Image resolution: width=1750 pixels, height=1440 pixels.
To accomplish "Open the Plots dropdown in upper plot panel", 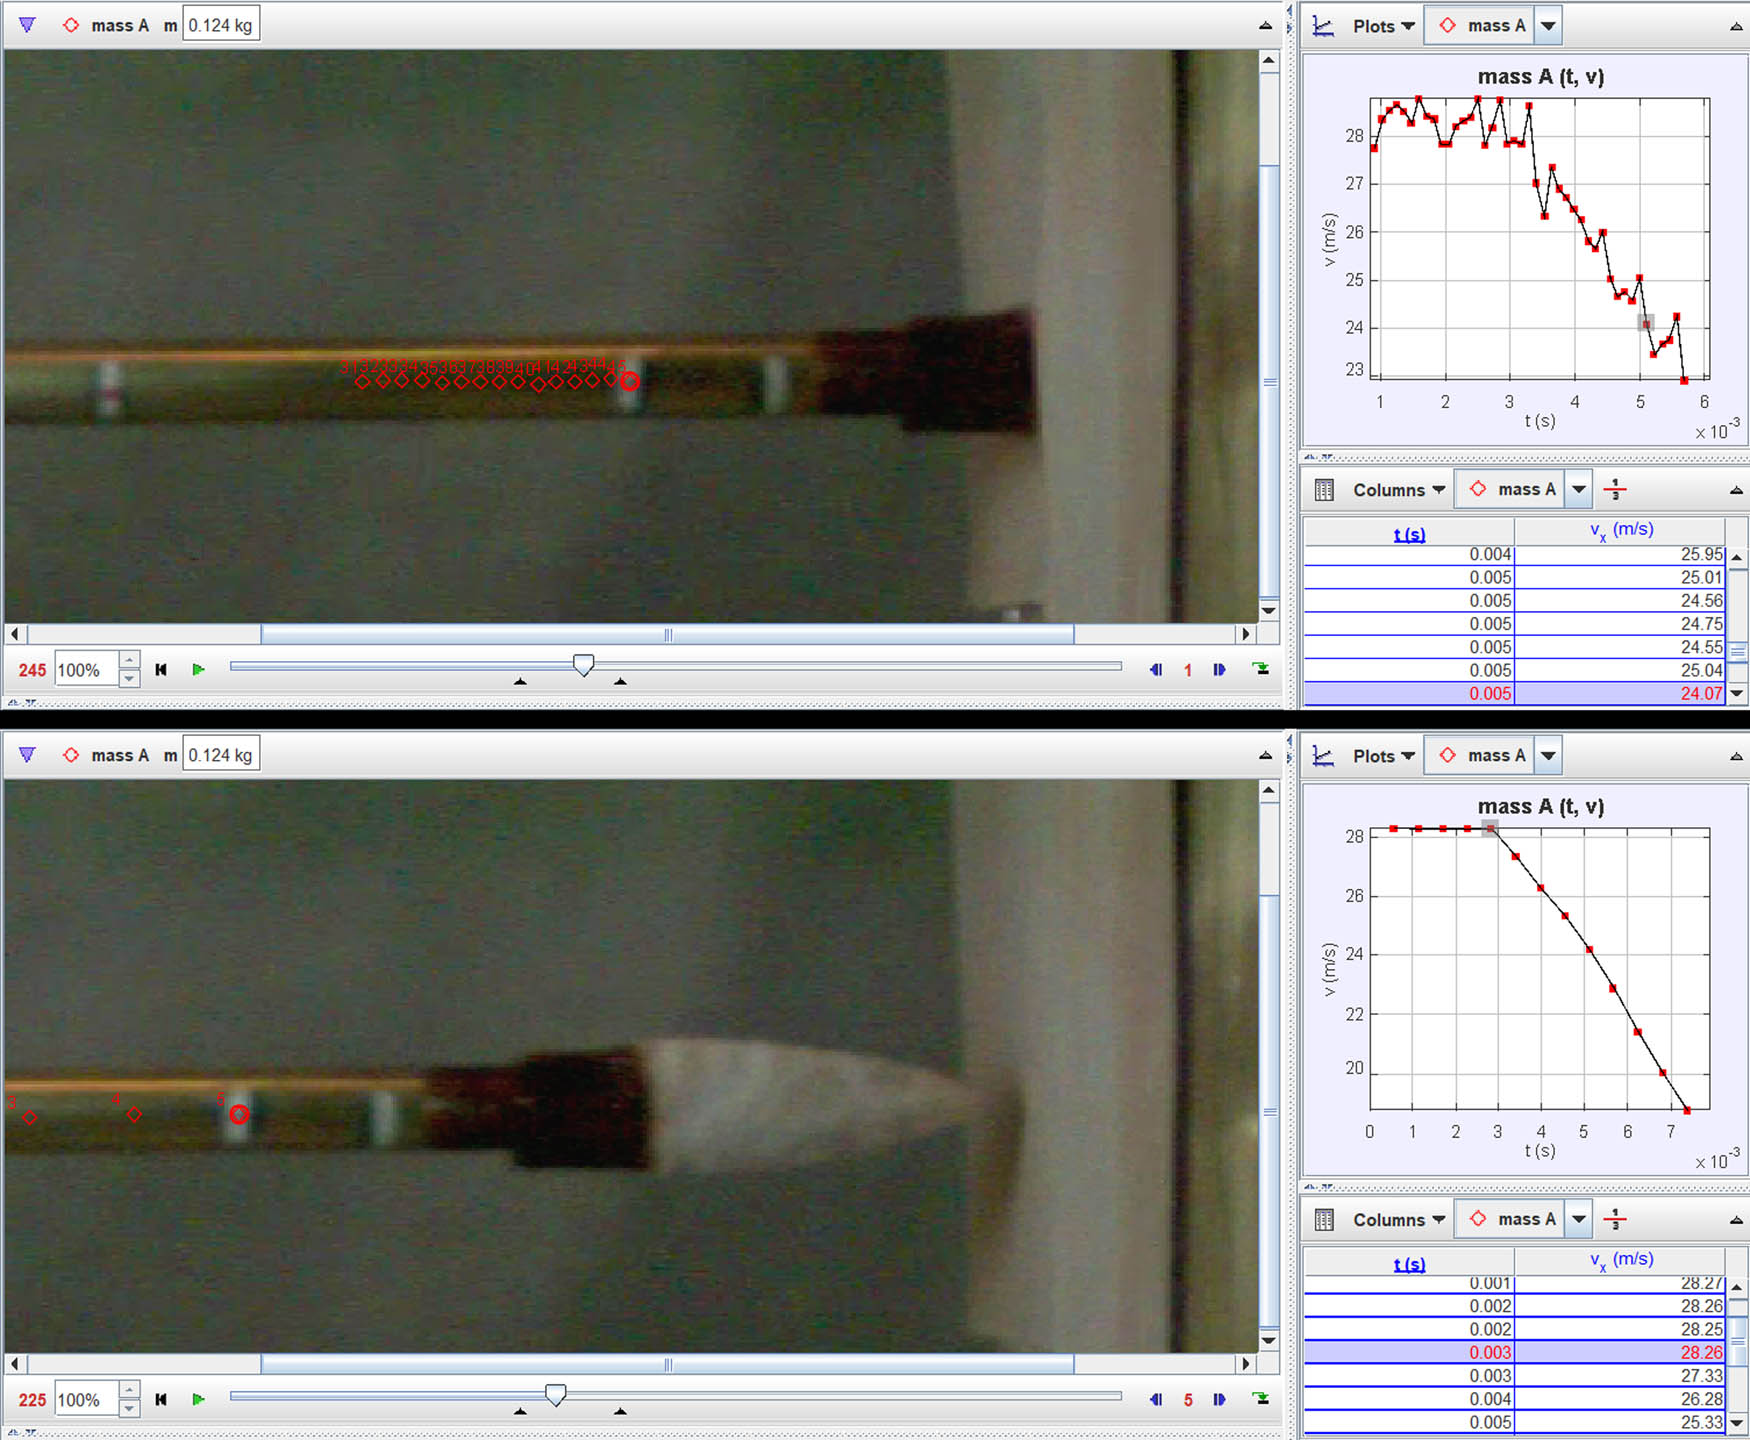I will pyautogui.click(x=1382, y=26).
